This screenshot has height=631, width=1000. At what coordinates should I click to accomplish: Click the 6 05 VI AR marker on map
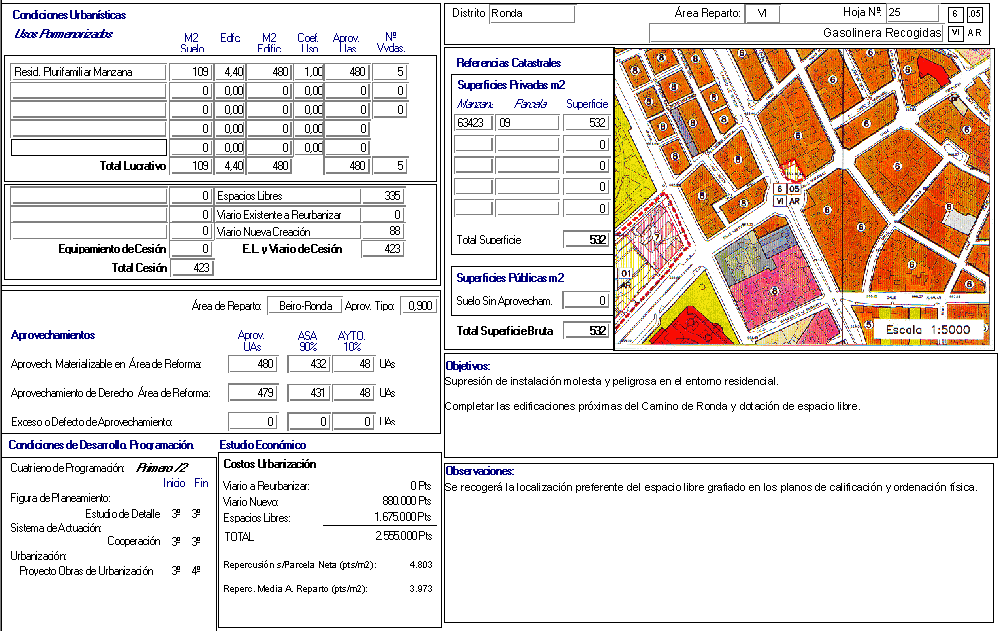[787, 194]
